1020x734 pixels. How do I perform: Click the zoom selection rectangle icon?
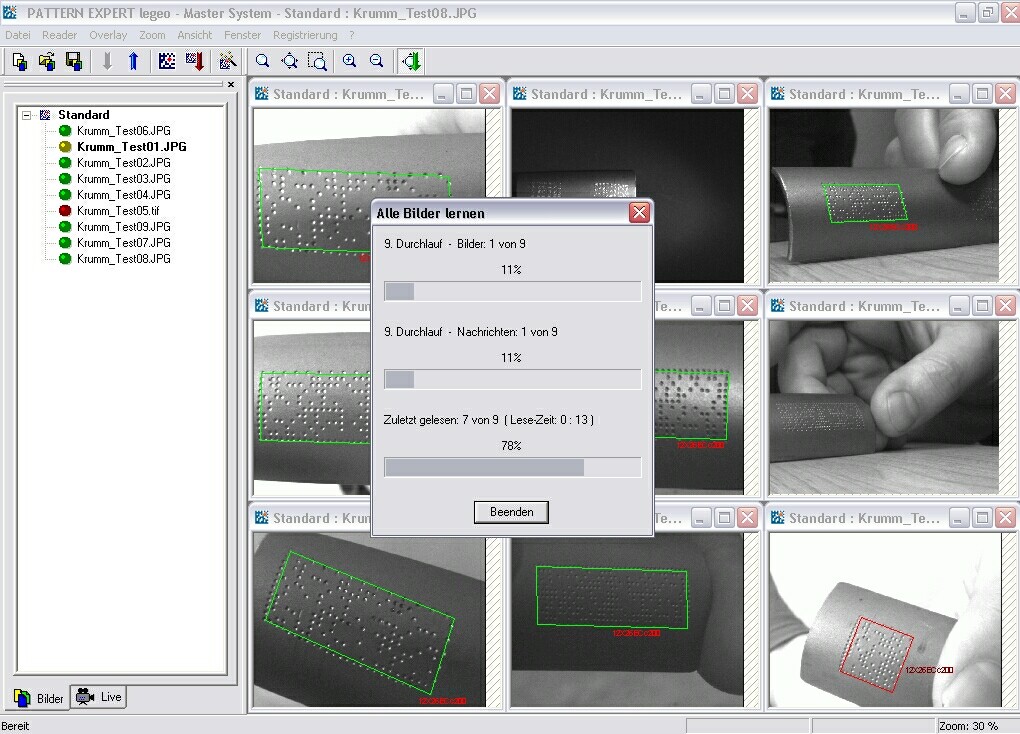pyautogui.click(x=317, y=61)
